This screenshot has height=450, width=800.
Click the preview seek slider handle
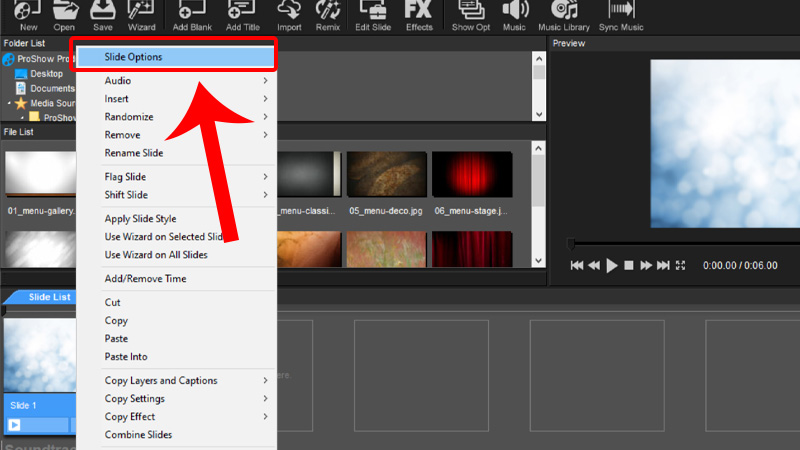click(571, 244)
